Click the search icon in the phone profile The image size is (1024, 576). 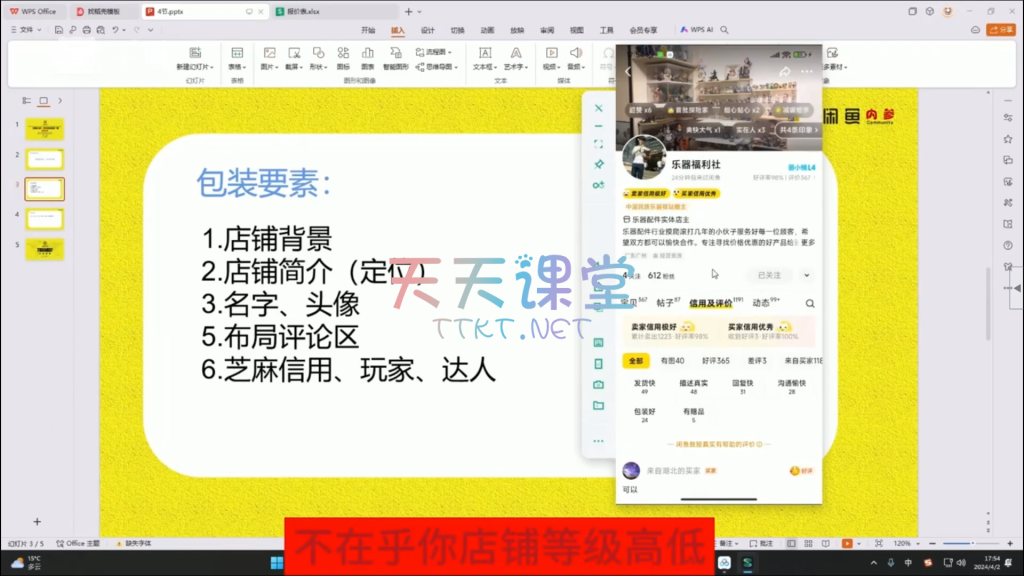(x=810, y=303)
